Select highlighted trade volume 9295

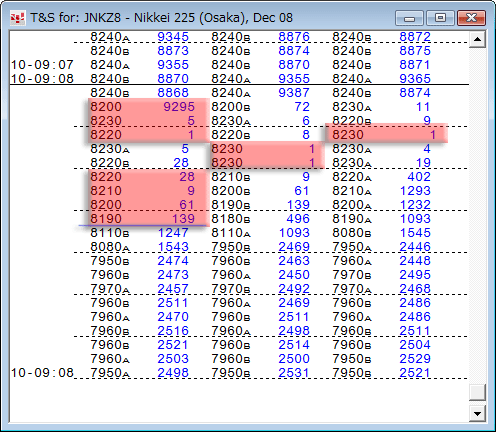tap(179, 107)
